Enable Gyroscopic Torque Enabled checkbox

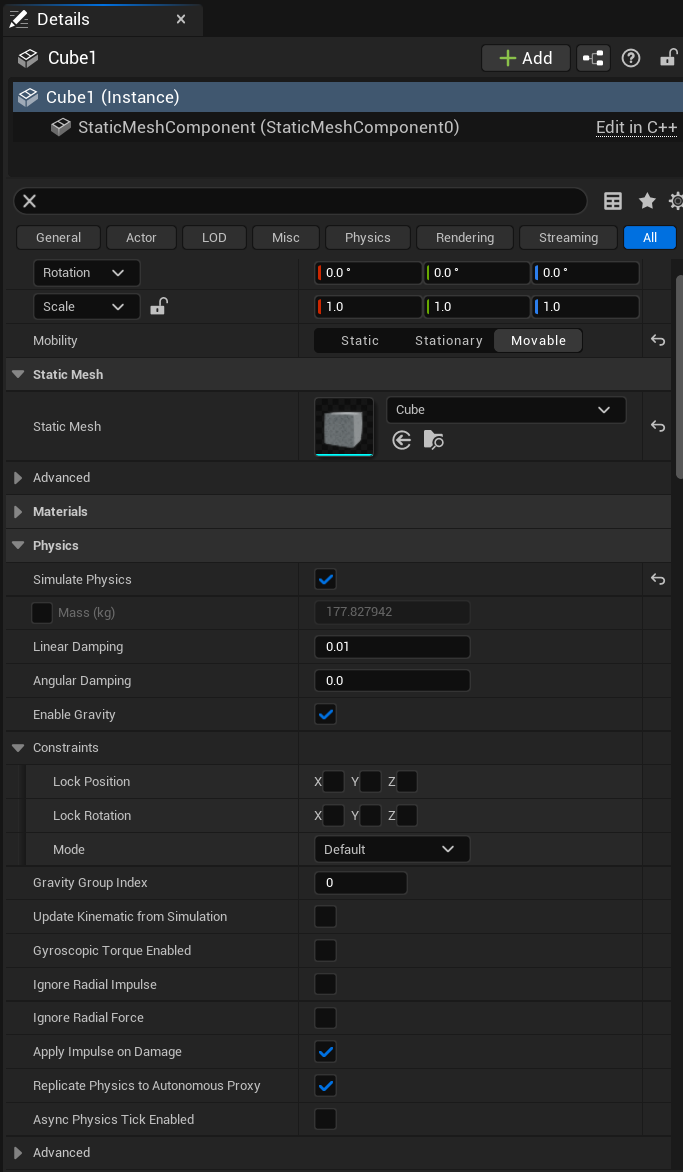click(x=326, y=951)
